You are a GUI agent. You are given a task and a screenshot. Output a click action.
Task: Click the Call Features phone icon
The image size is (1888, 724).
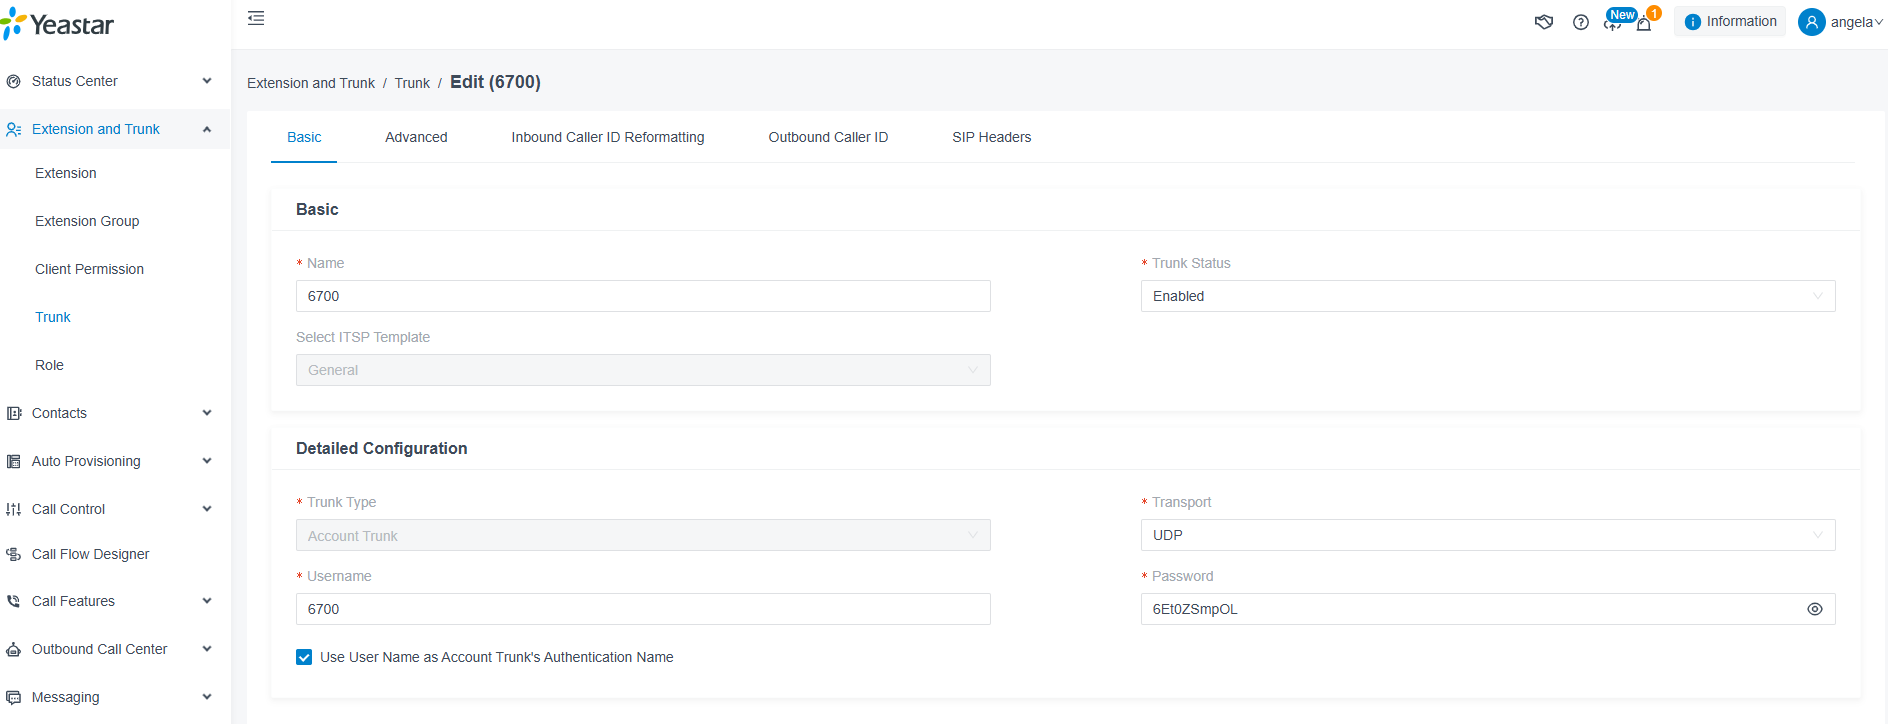point(13,601)
